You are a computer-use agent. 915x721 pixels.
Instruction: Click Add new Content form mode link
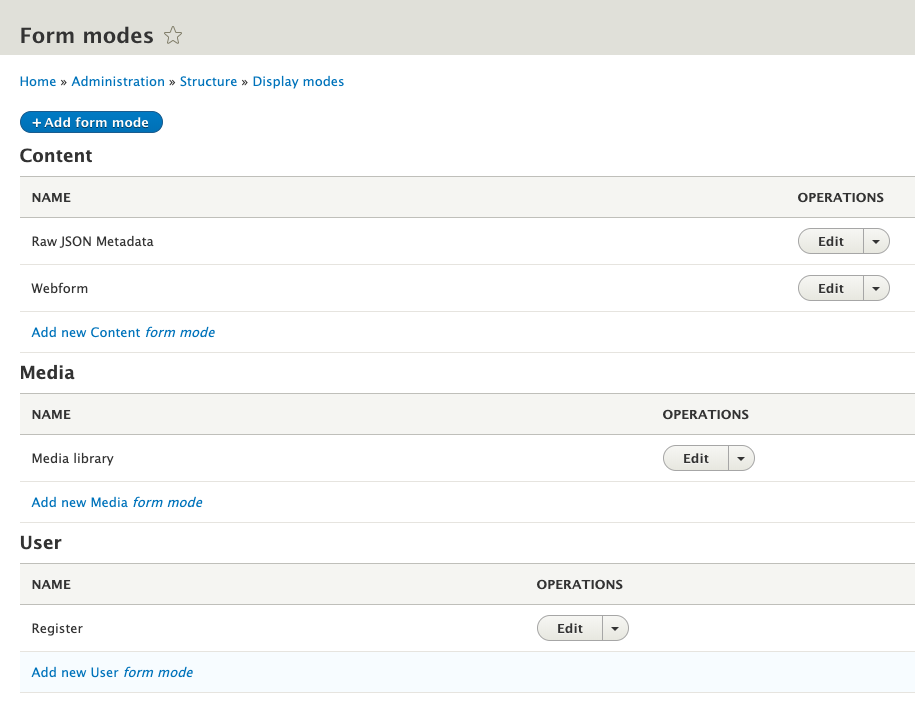pyautogui.click(x=123, y=332)
